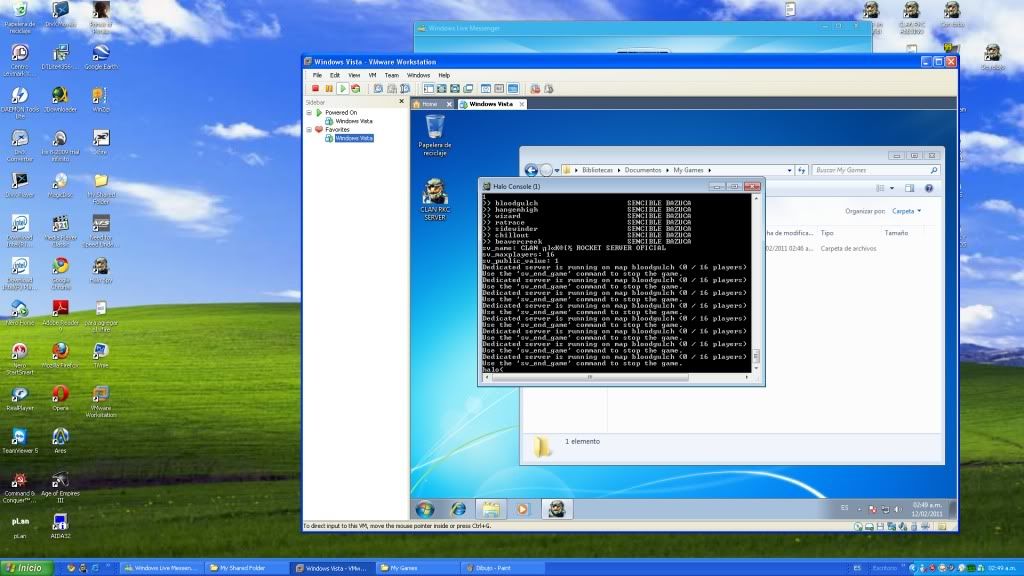Select Windows Vista under Powered On

click(354, 121)
